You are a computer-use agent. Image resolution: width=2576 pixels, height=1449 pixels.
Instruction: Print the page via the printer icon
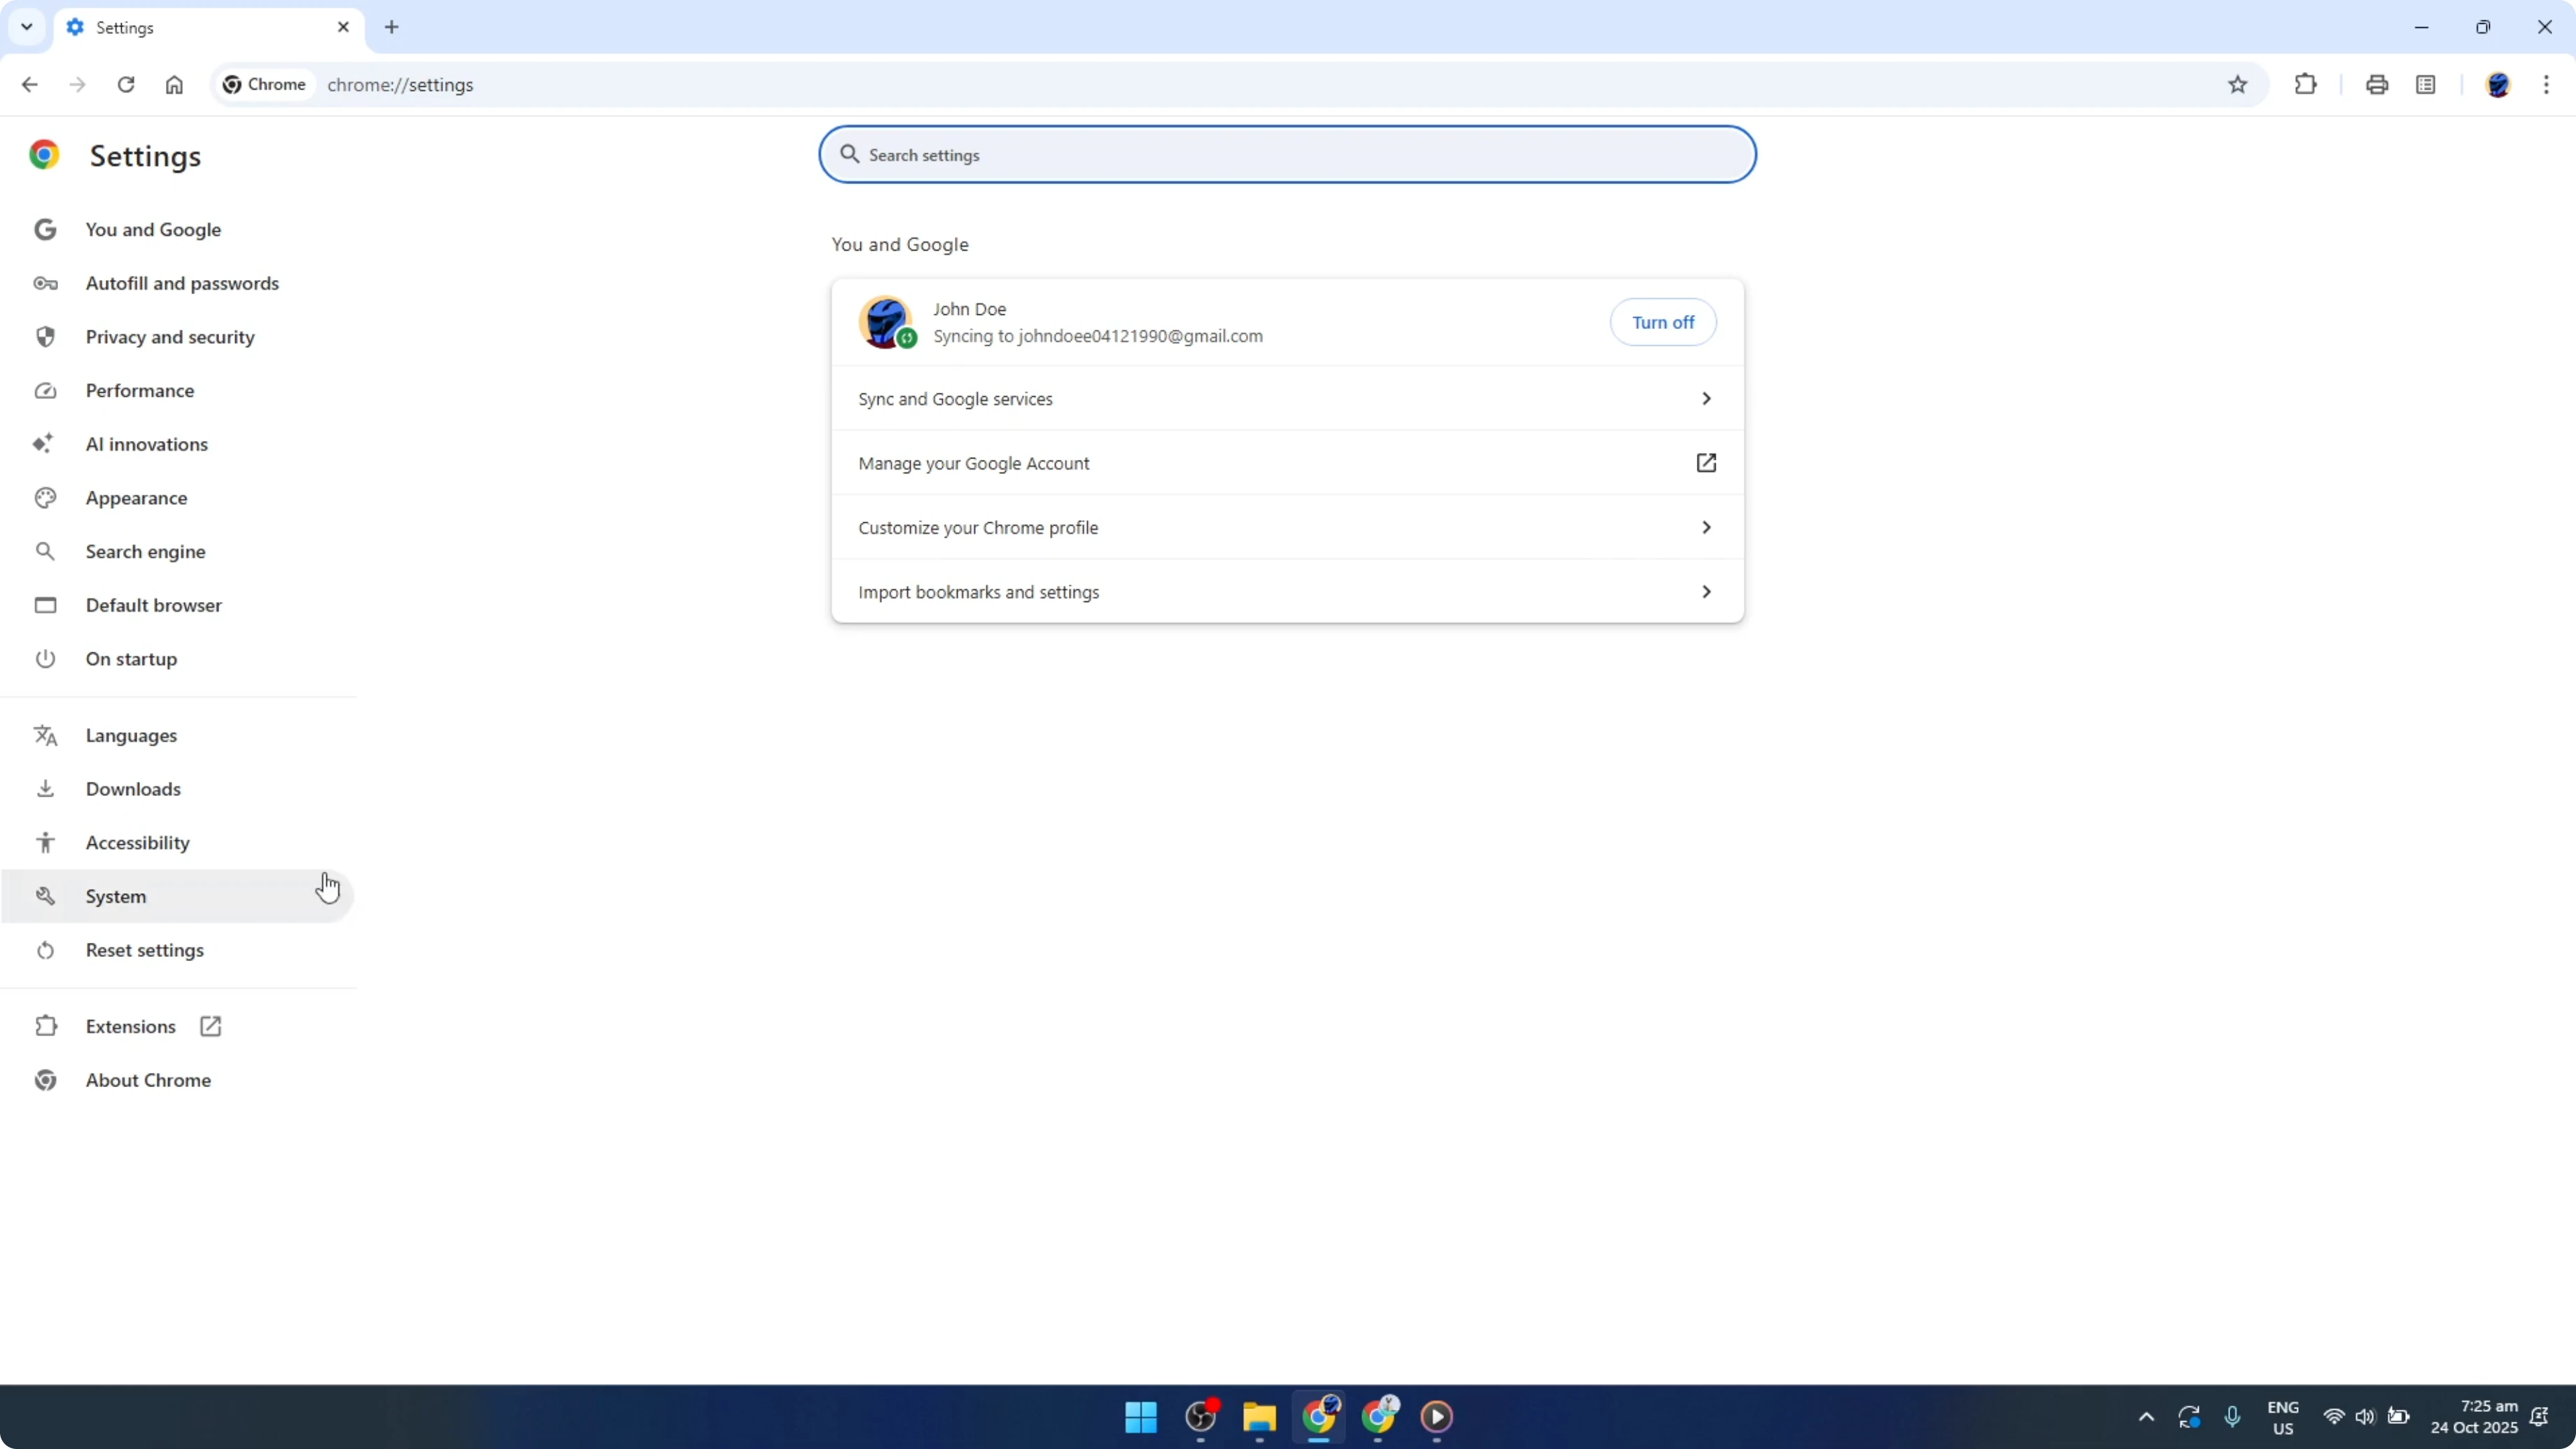(x=2377, y=84)
